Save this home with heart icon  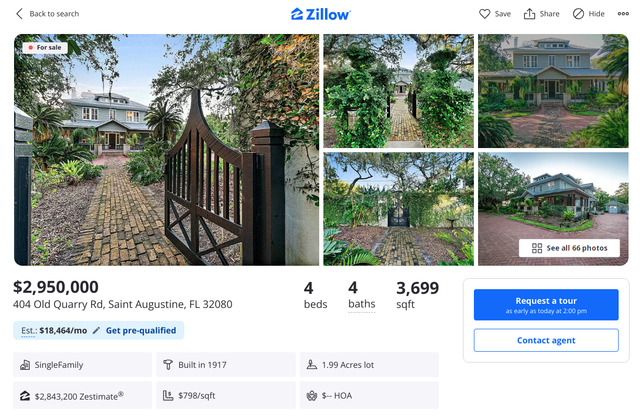[x=485, y=14]
